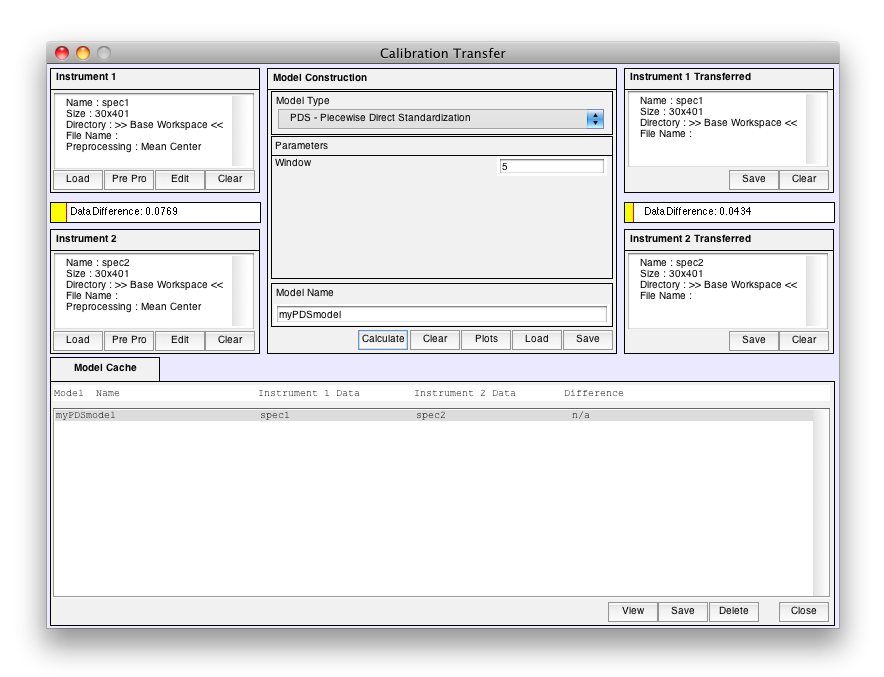
Task: Click the Calculate button
Action: (x=383, y=339)
